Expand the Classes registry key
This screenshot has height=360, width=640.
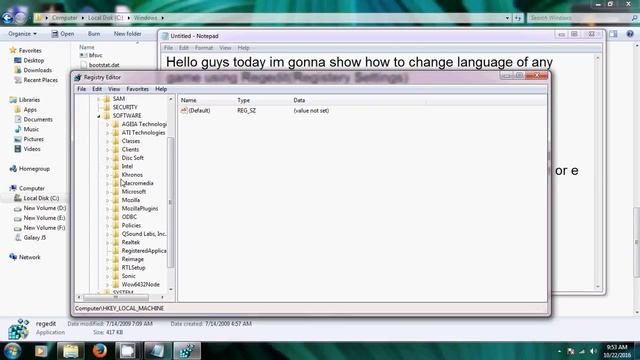click(x=108, y=141)
